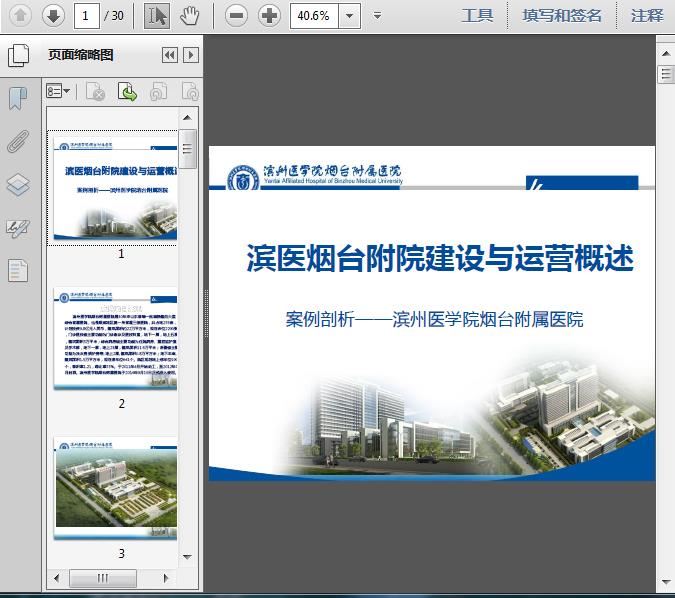Open the document page icon panel in the left sidebar
Image resolution: width=675 pixels, height=598 pixels.
(x=18, y=271)
